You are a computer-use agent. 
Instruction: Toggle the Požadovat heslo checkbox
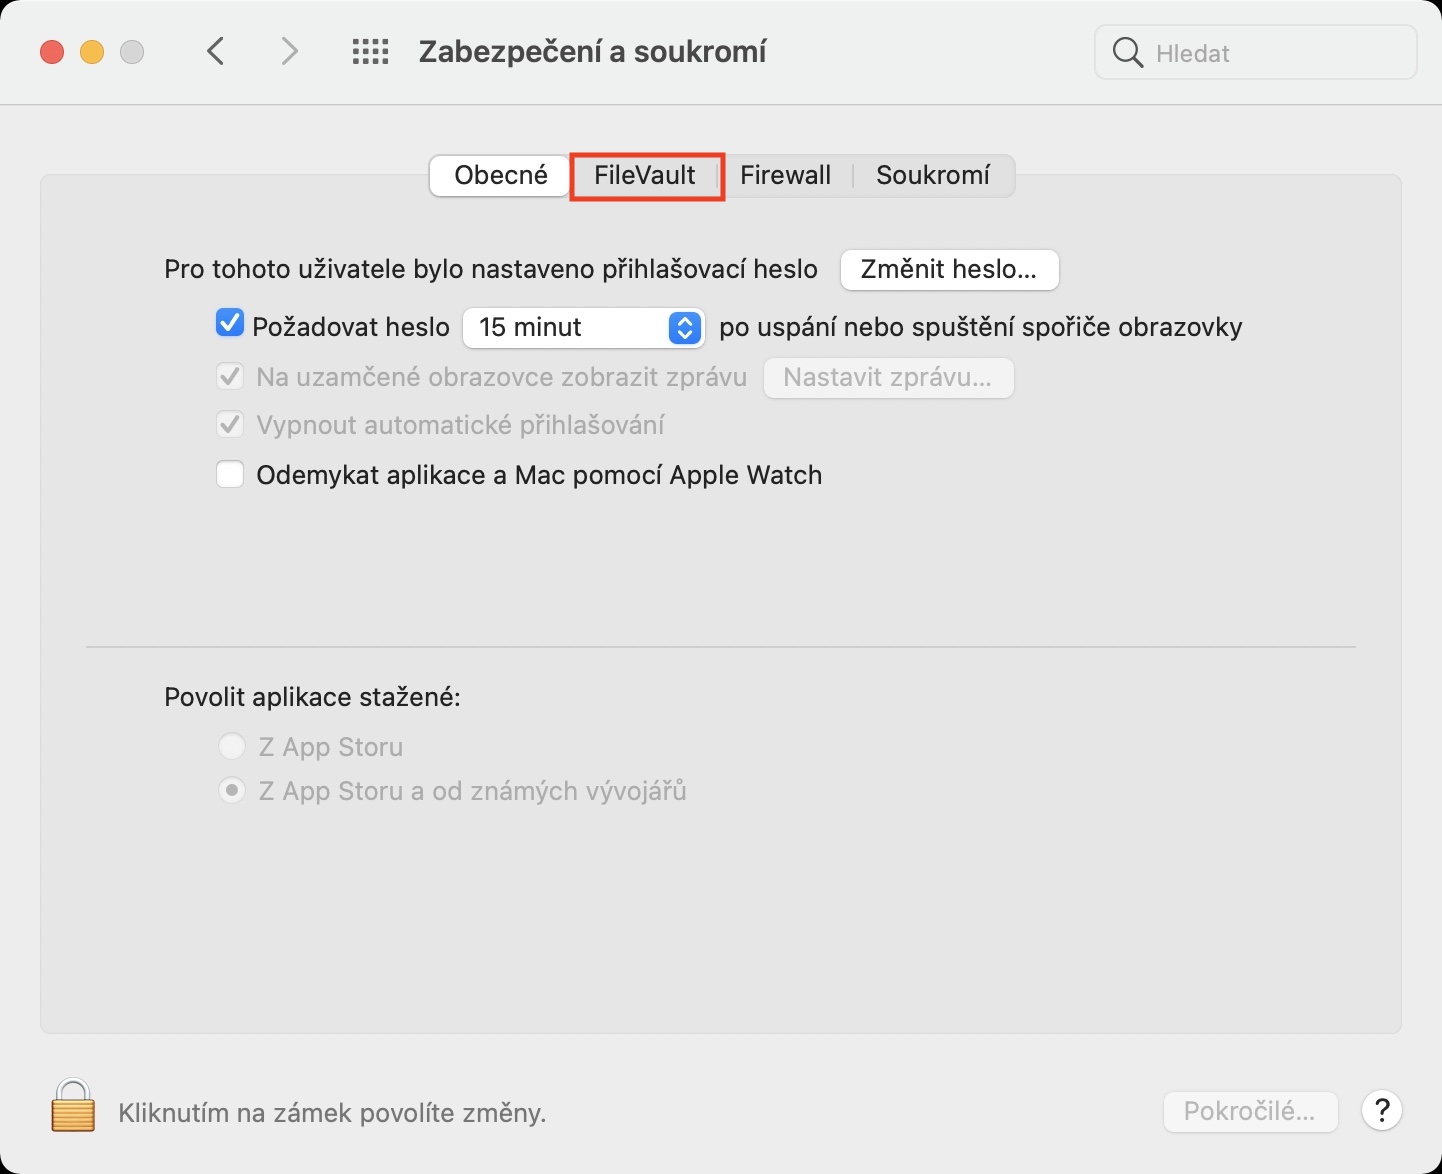[x=230, y=324]
